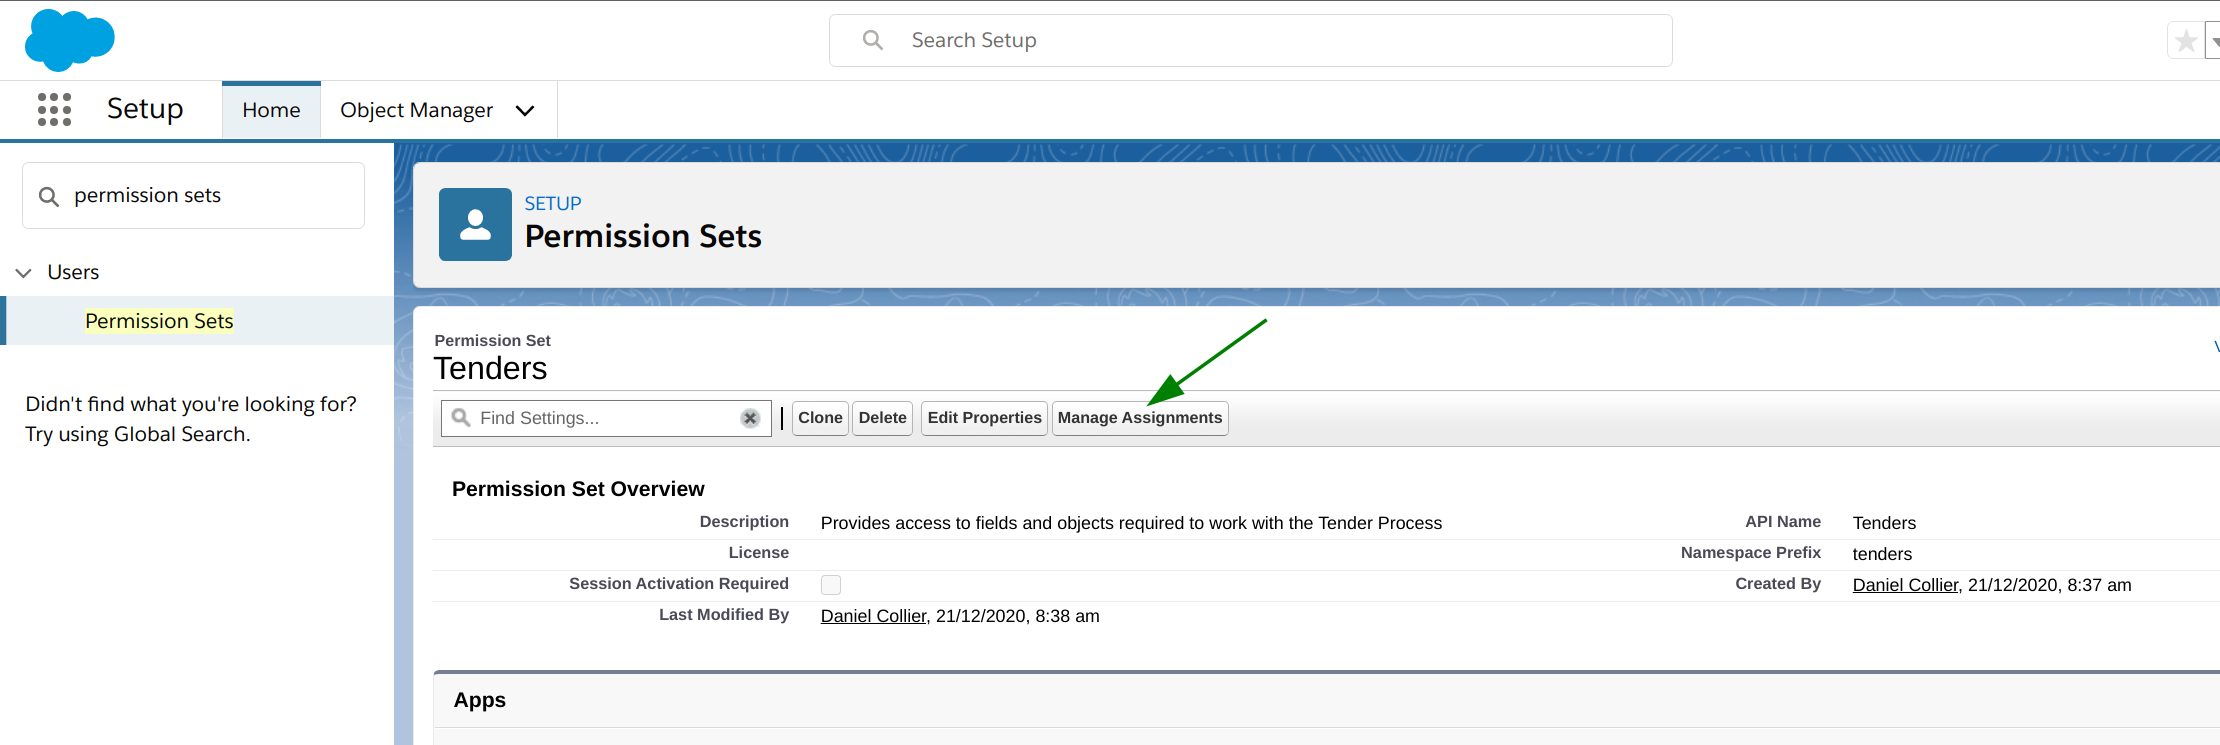Click the Search Setup magnifier icon

(x=873, y=40)
